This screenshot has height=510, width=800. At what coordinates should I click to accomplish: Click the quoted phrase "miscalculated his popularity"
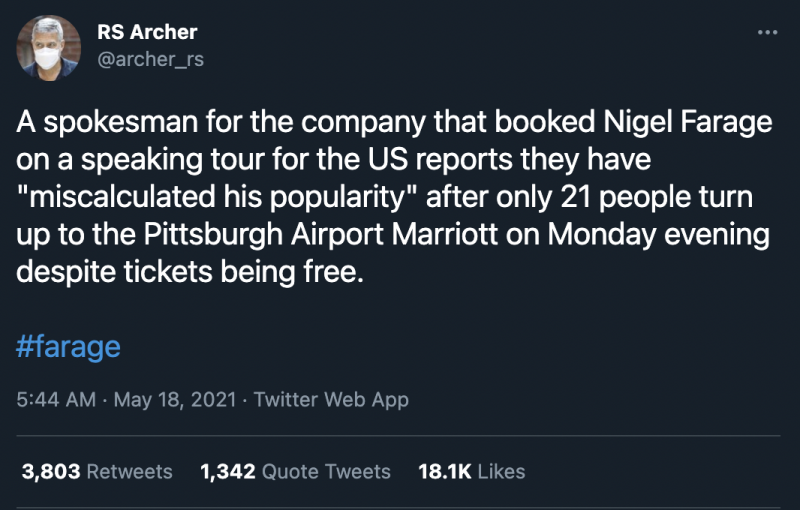pos(217,199)
